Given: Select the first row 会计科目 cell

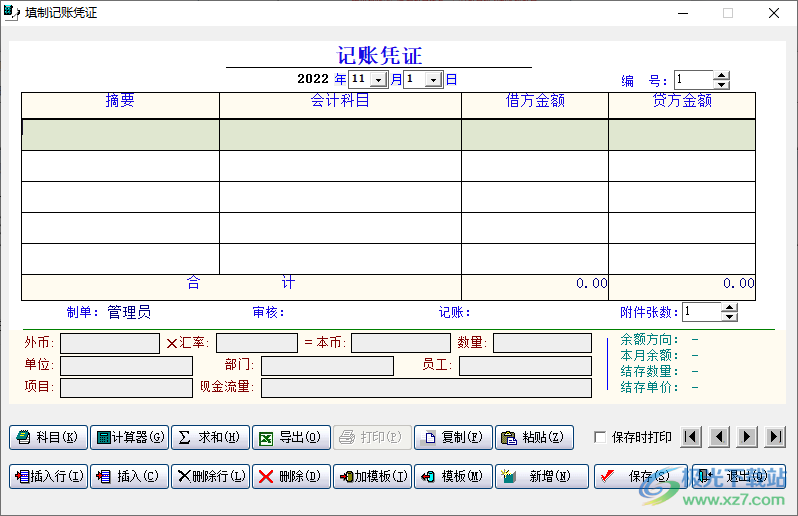Looking at the screenshot, I should click(x=340, y=135).
